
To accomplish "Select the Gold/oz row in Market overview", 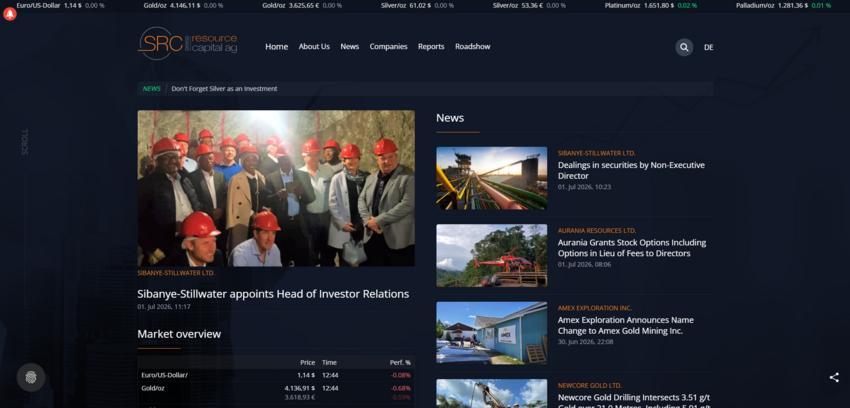I will point(276,392).
